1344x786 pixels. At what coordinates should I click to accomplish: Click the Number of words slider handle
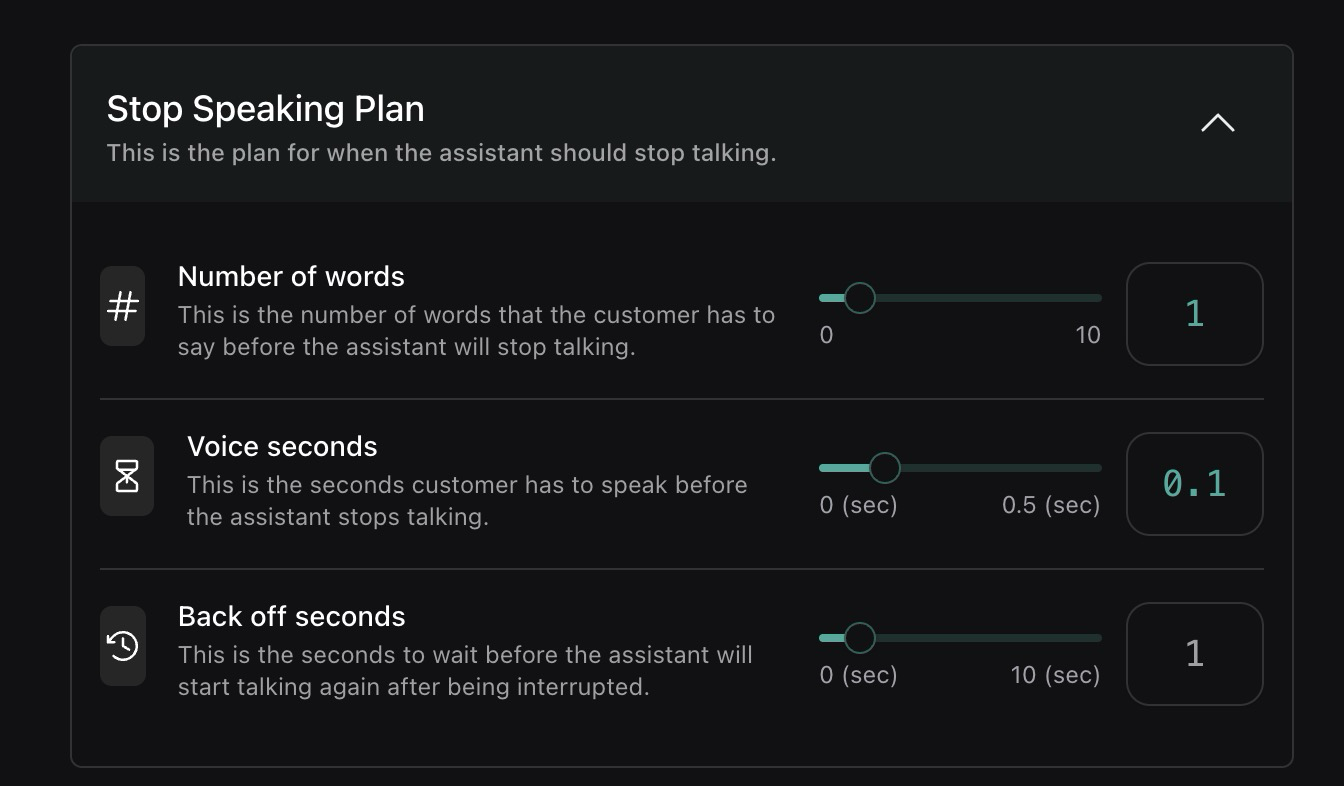click(859, 298)
